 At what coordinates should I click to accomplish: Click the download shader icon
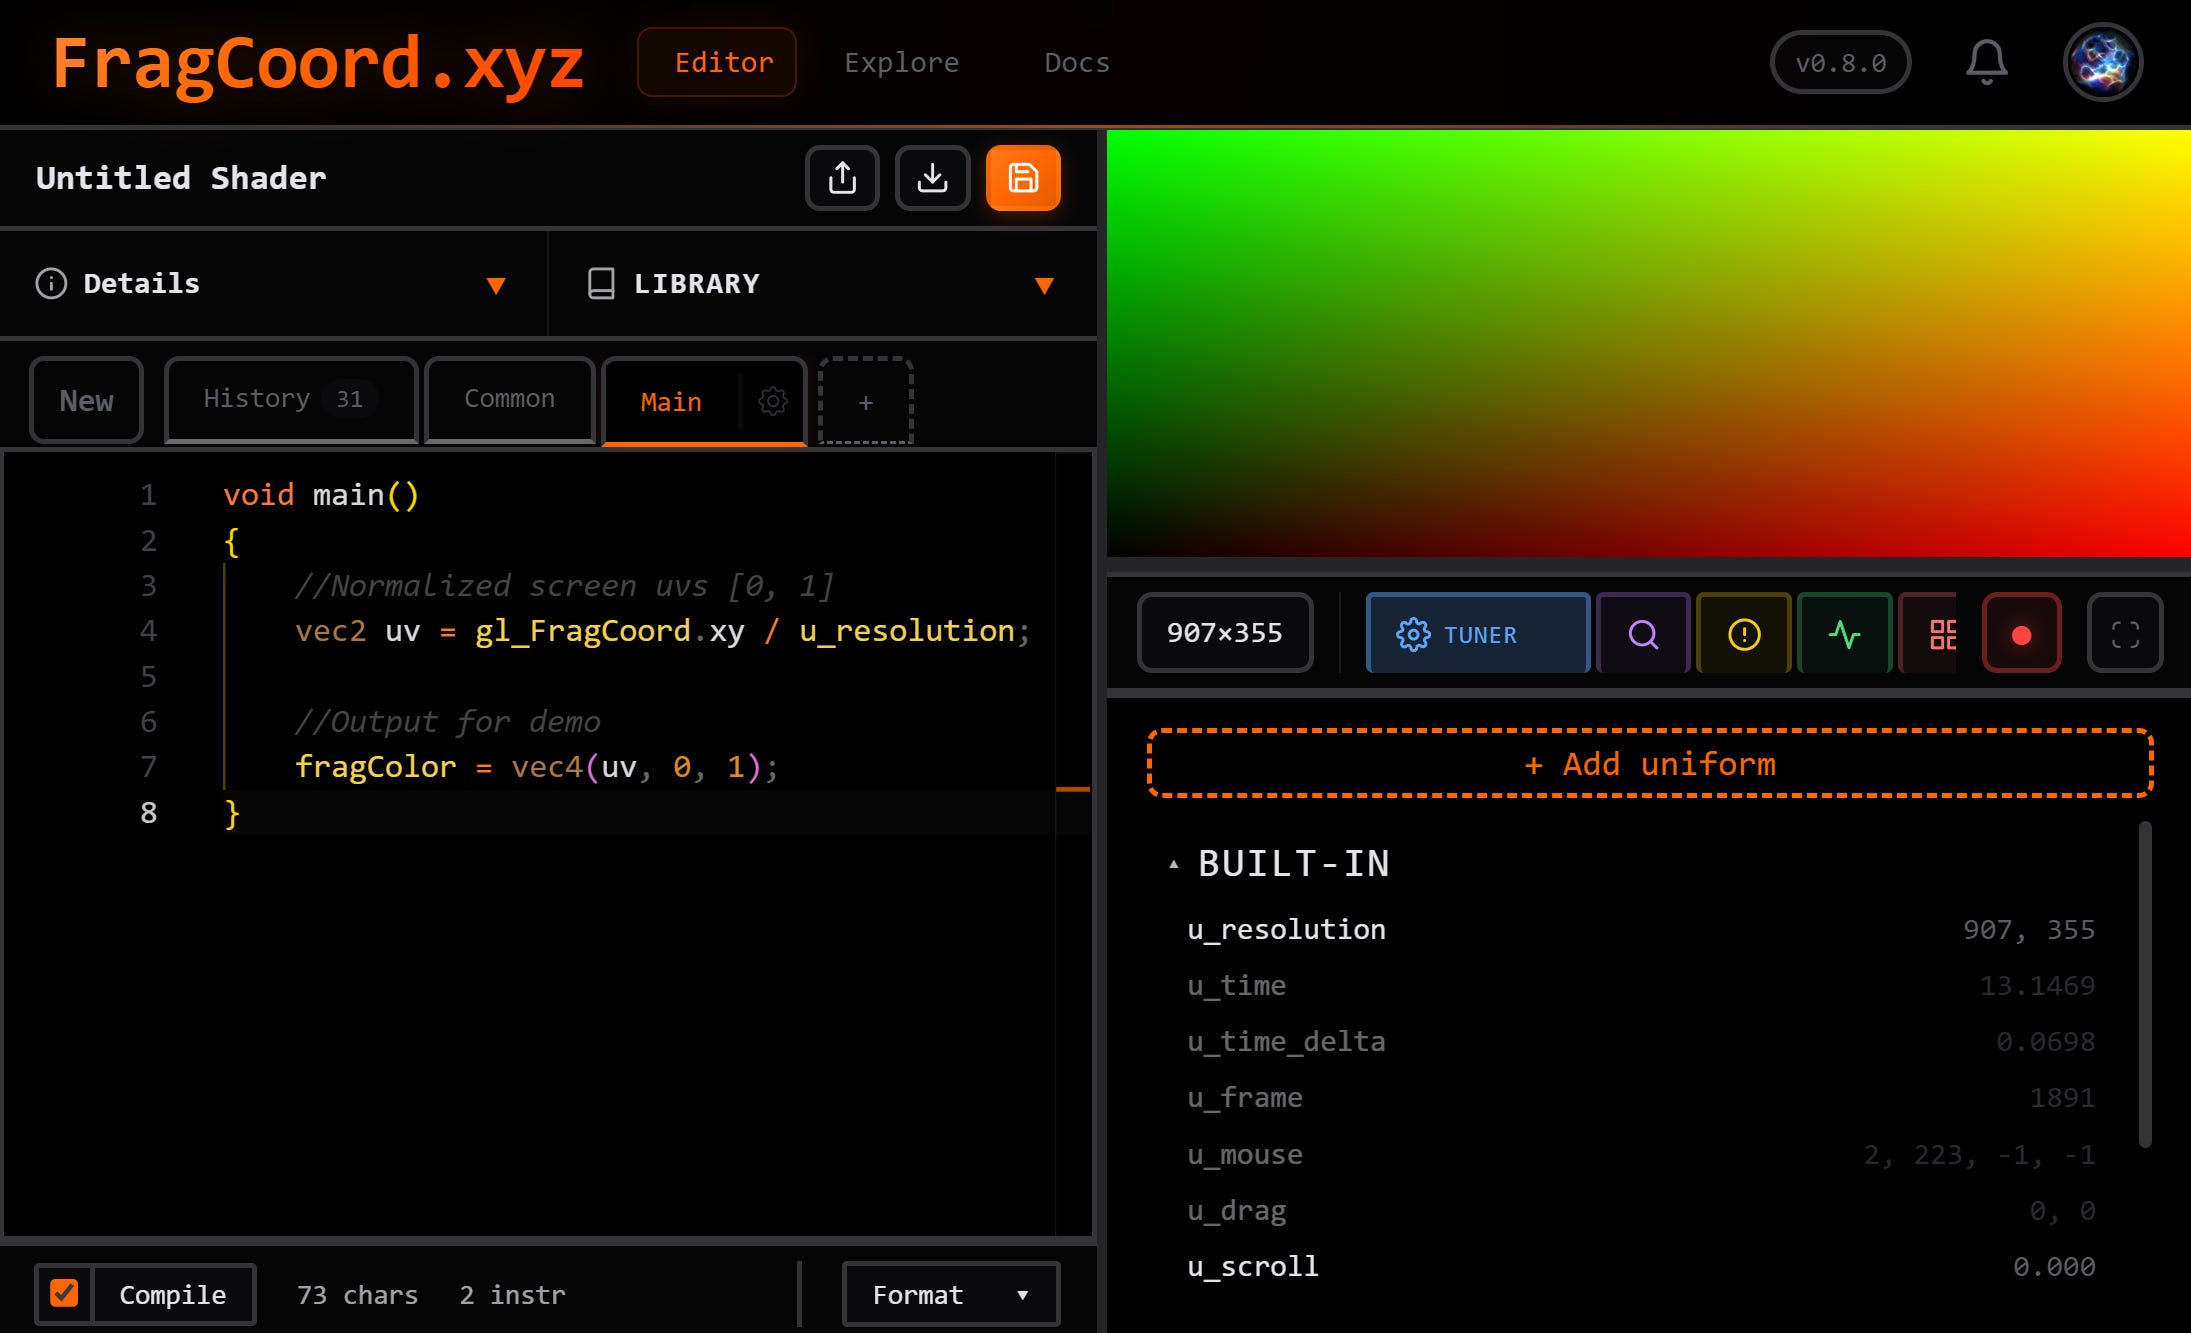coord(932,178)
